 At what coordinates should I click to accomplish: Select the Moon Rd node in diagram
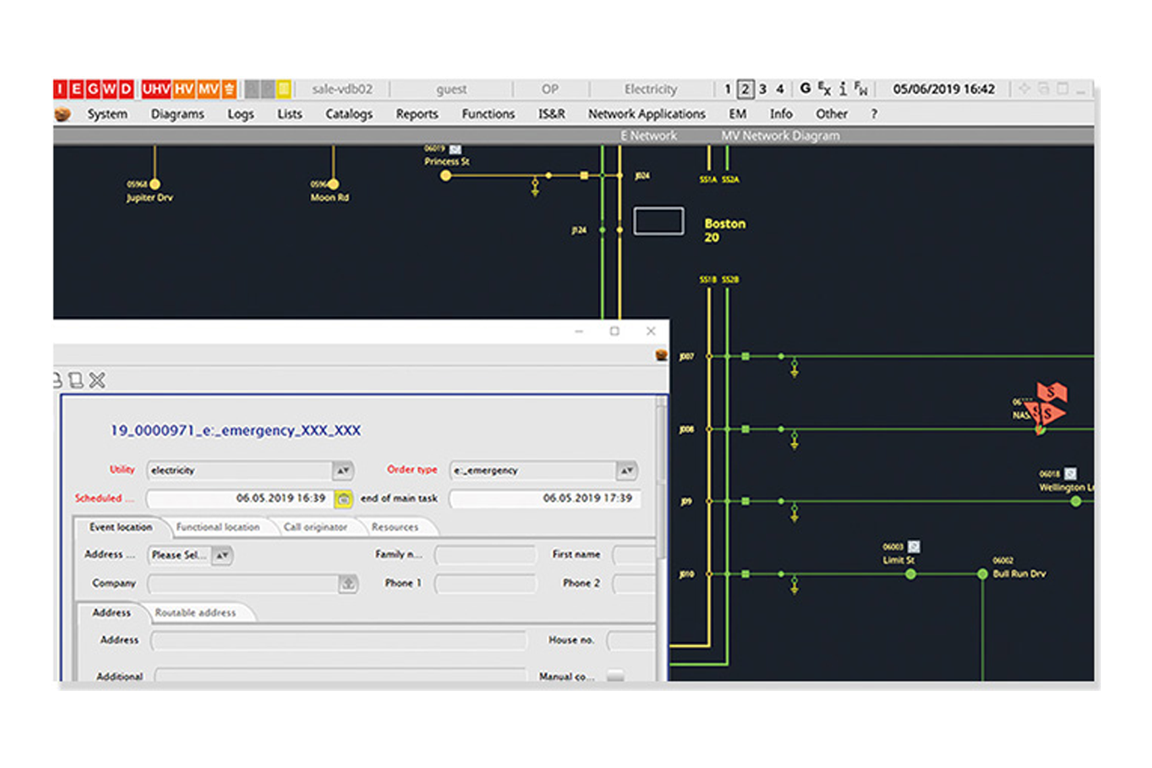pos(334,184)
